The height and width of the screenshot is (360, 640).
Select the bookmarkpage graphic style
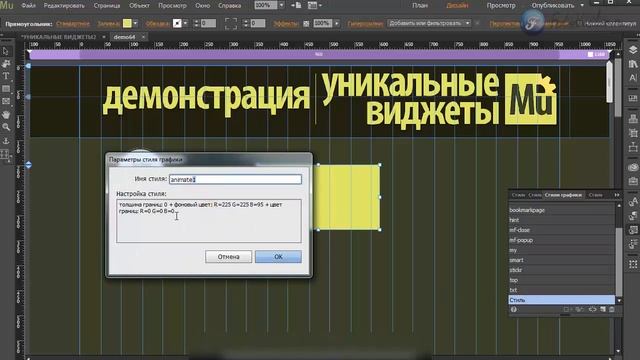(x=561, y=210)
